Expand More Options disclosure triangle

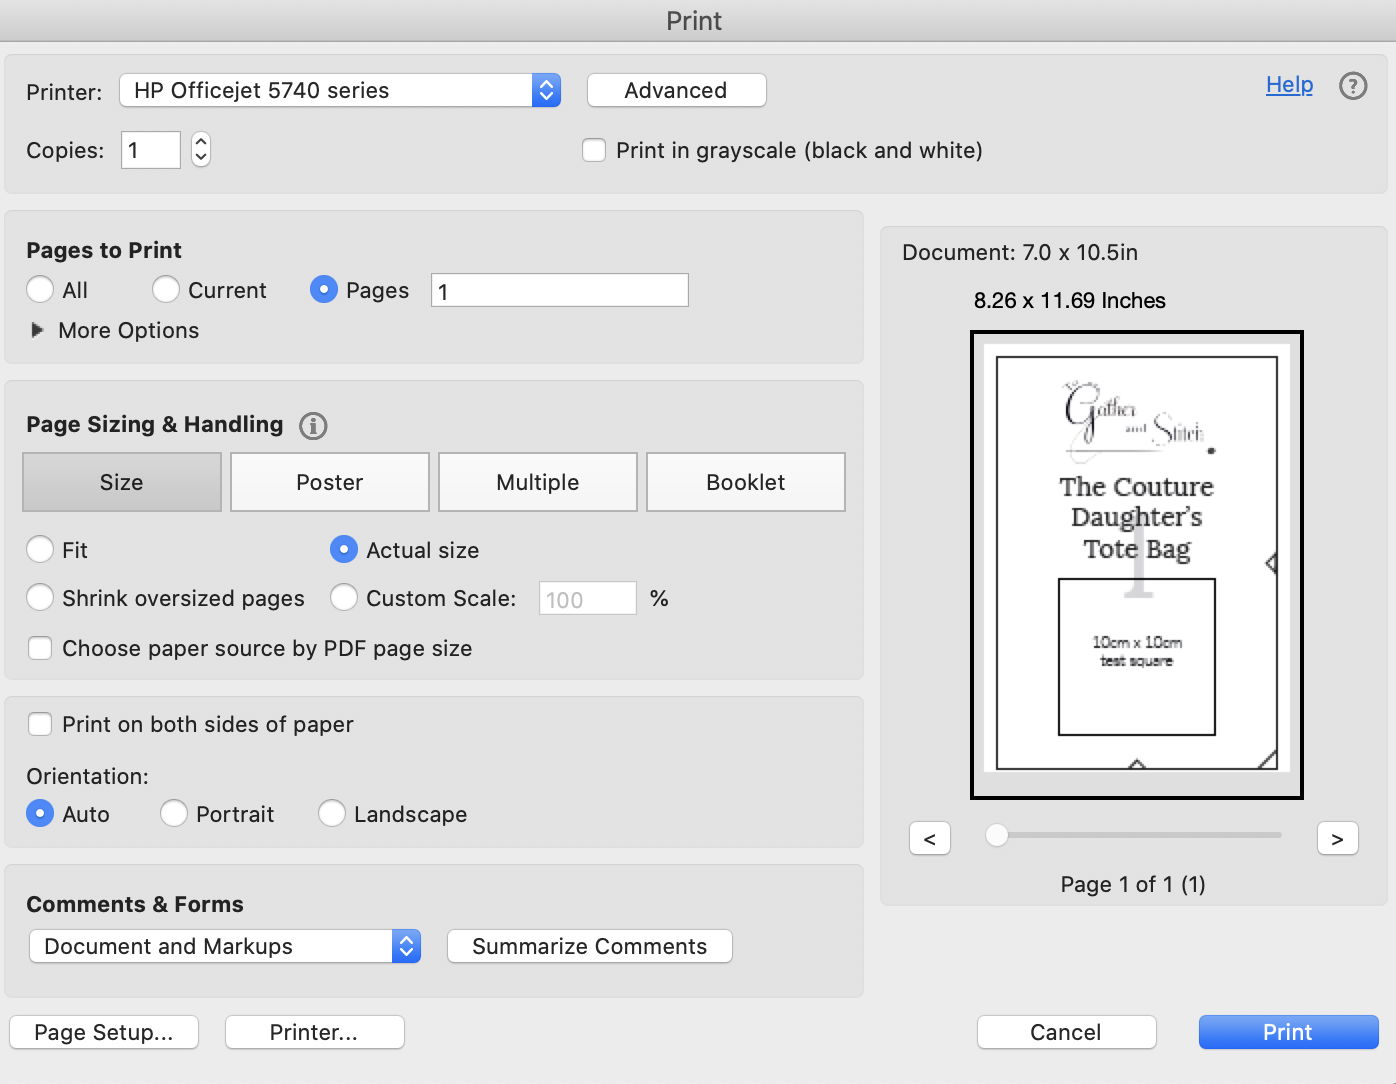[37, 330]
